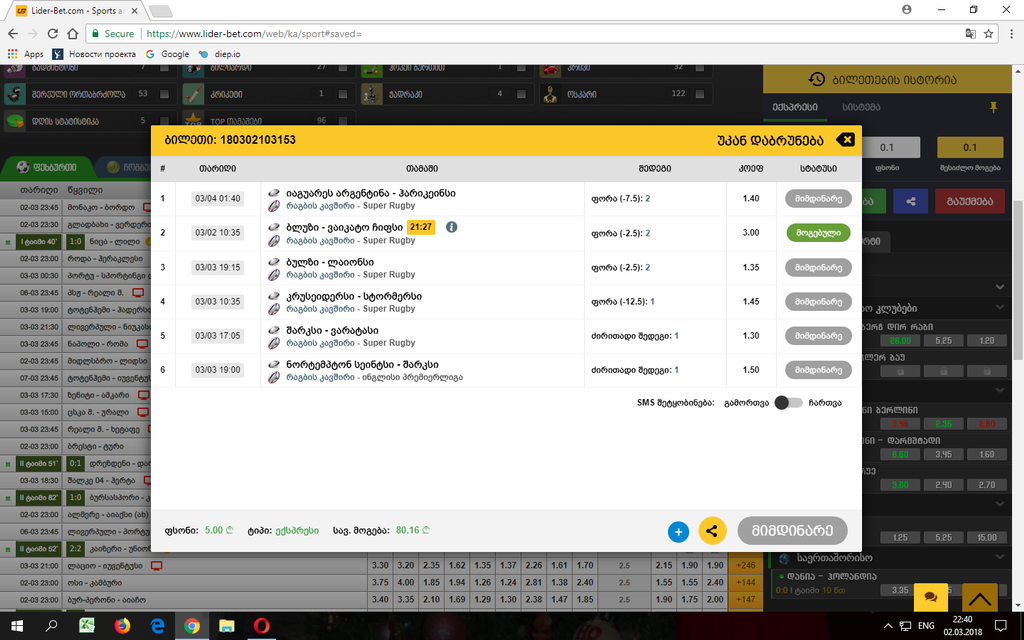Click the TV stream icon in the 03-03 15:00 row
This screenshot has width=1024, height=640.
[143, 412]
